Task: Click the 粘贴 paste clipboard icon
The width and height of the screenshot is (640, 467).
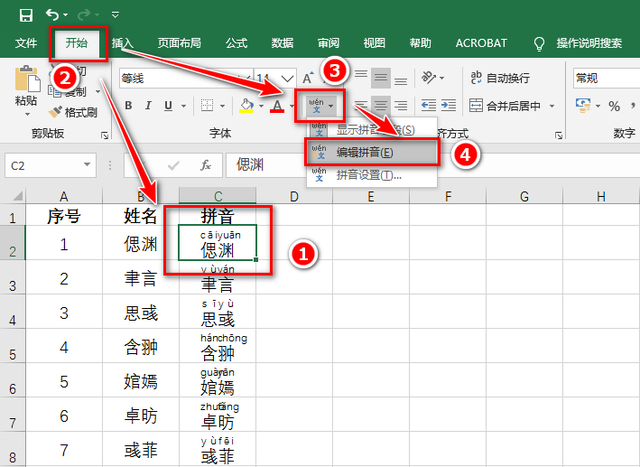Action: [27, 79]
